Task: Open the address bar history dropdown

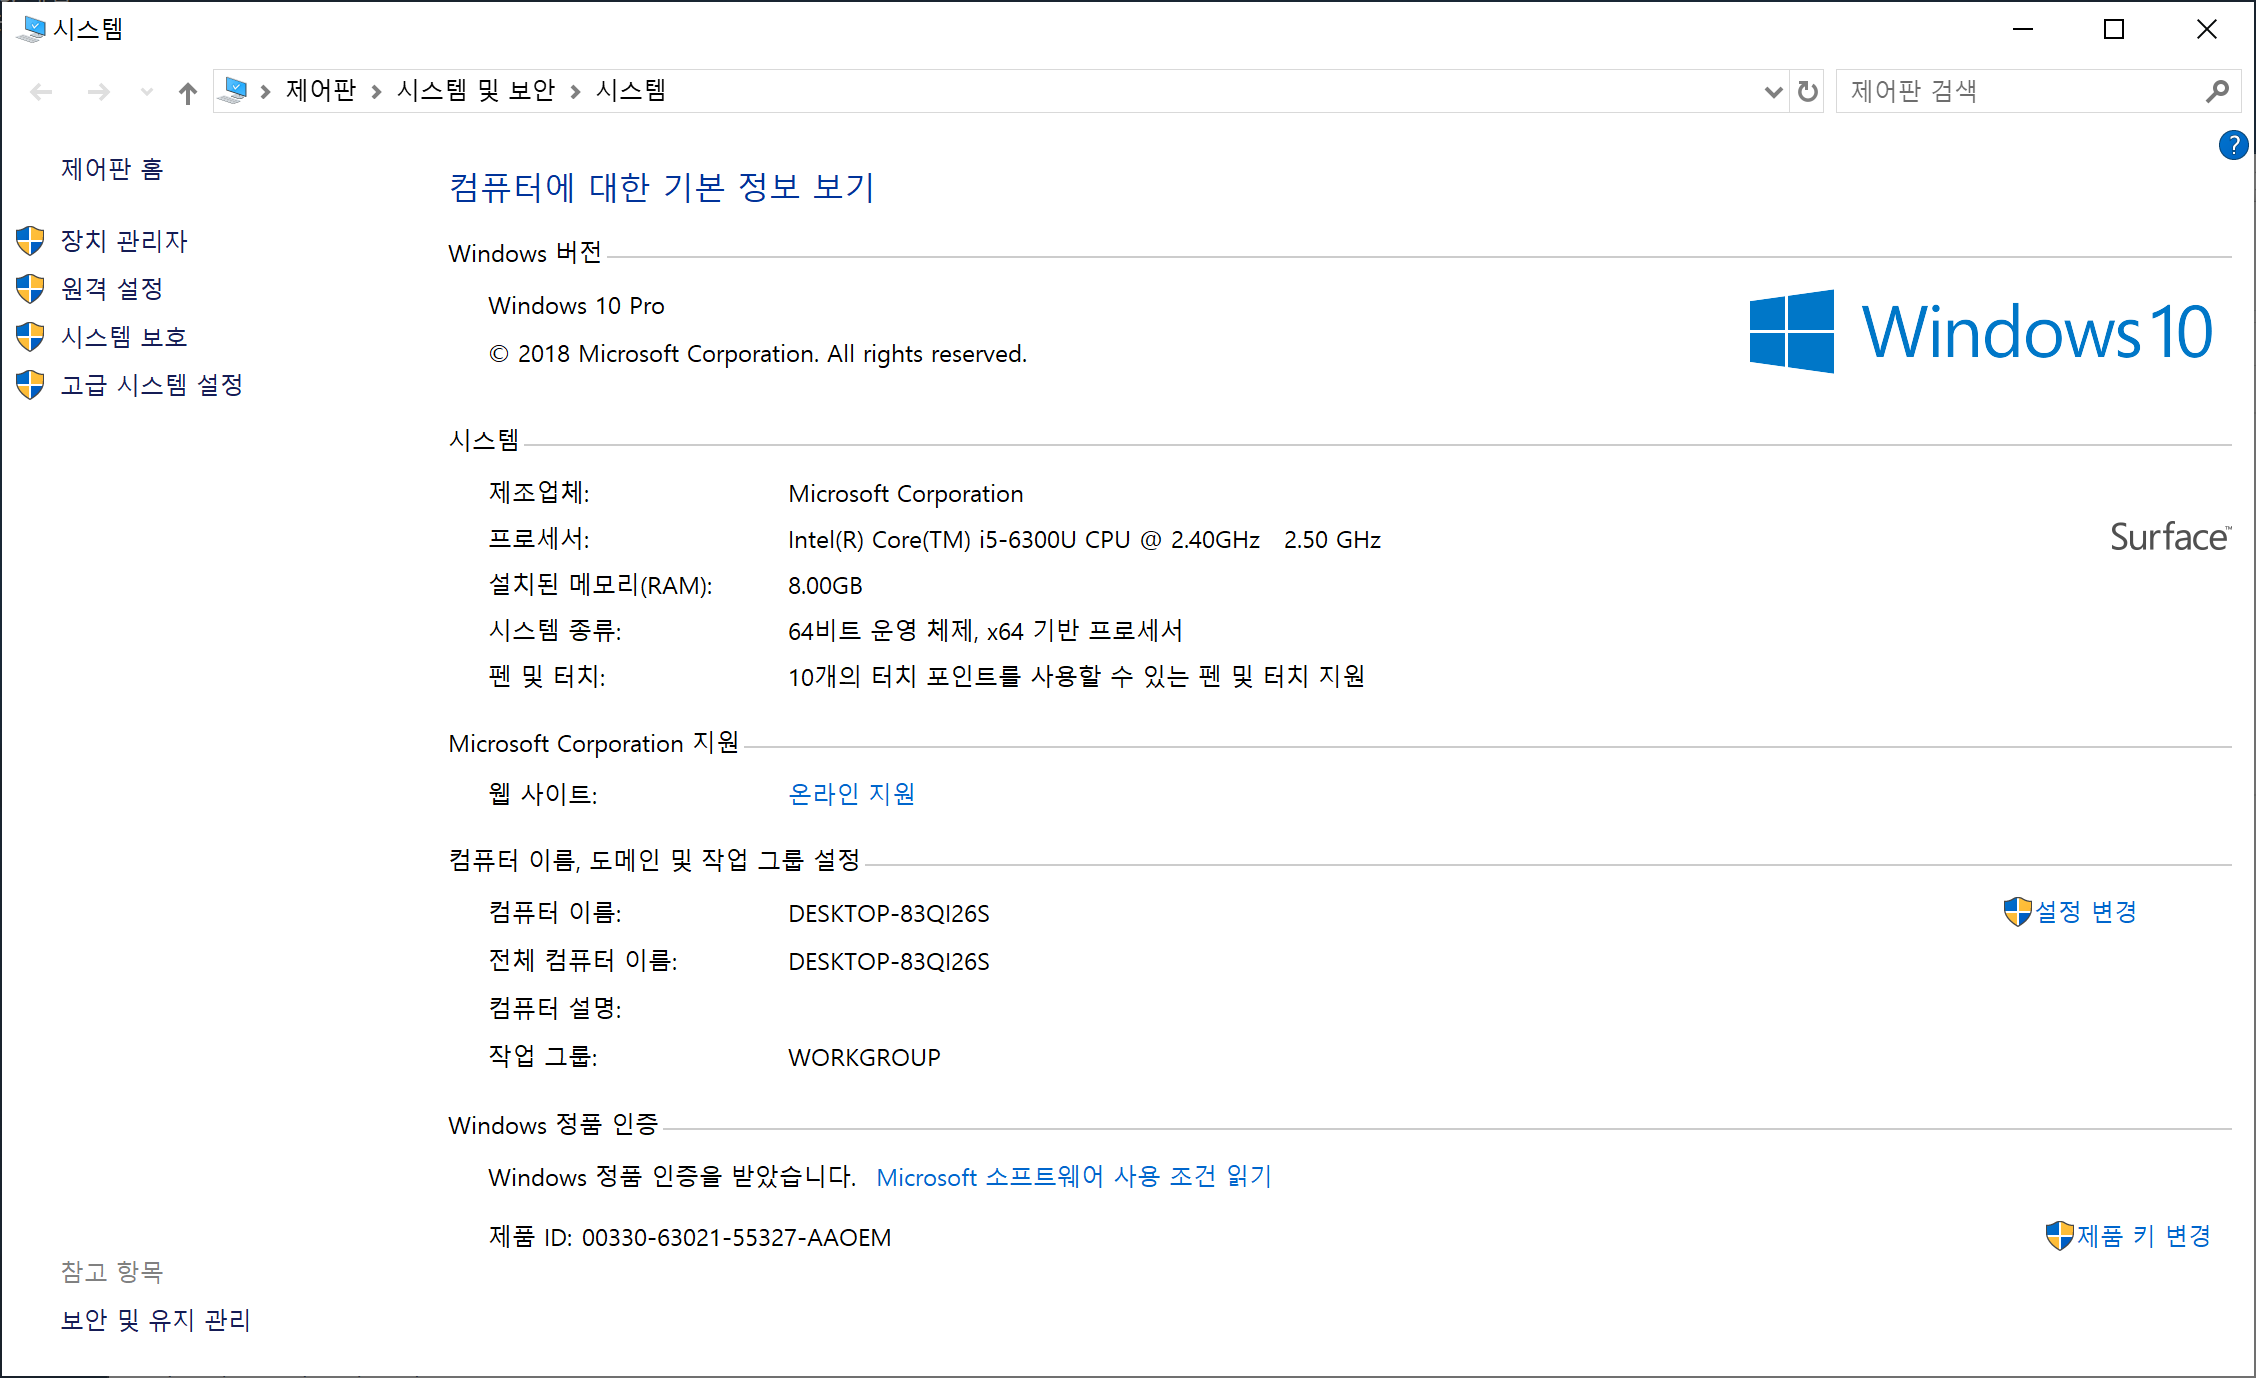Action: coord(1773,92)
